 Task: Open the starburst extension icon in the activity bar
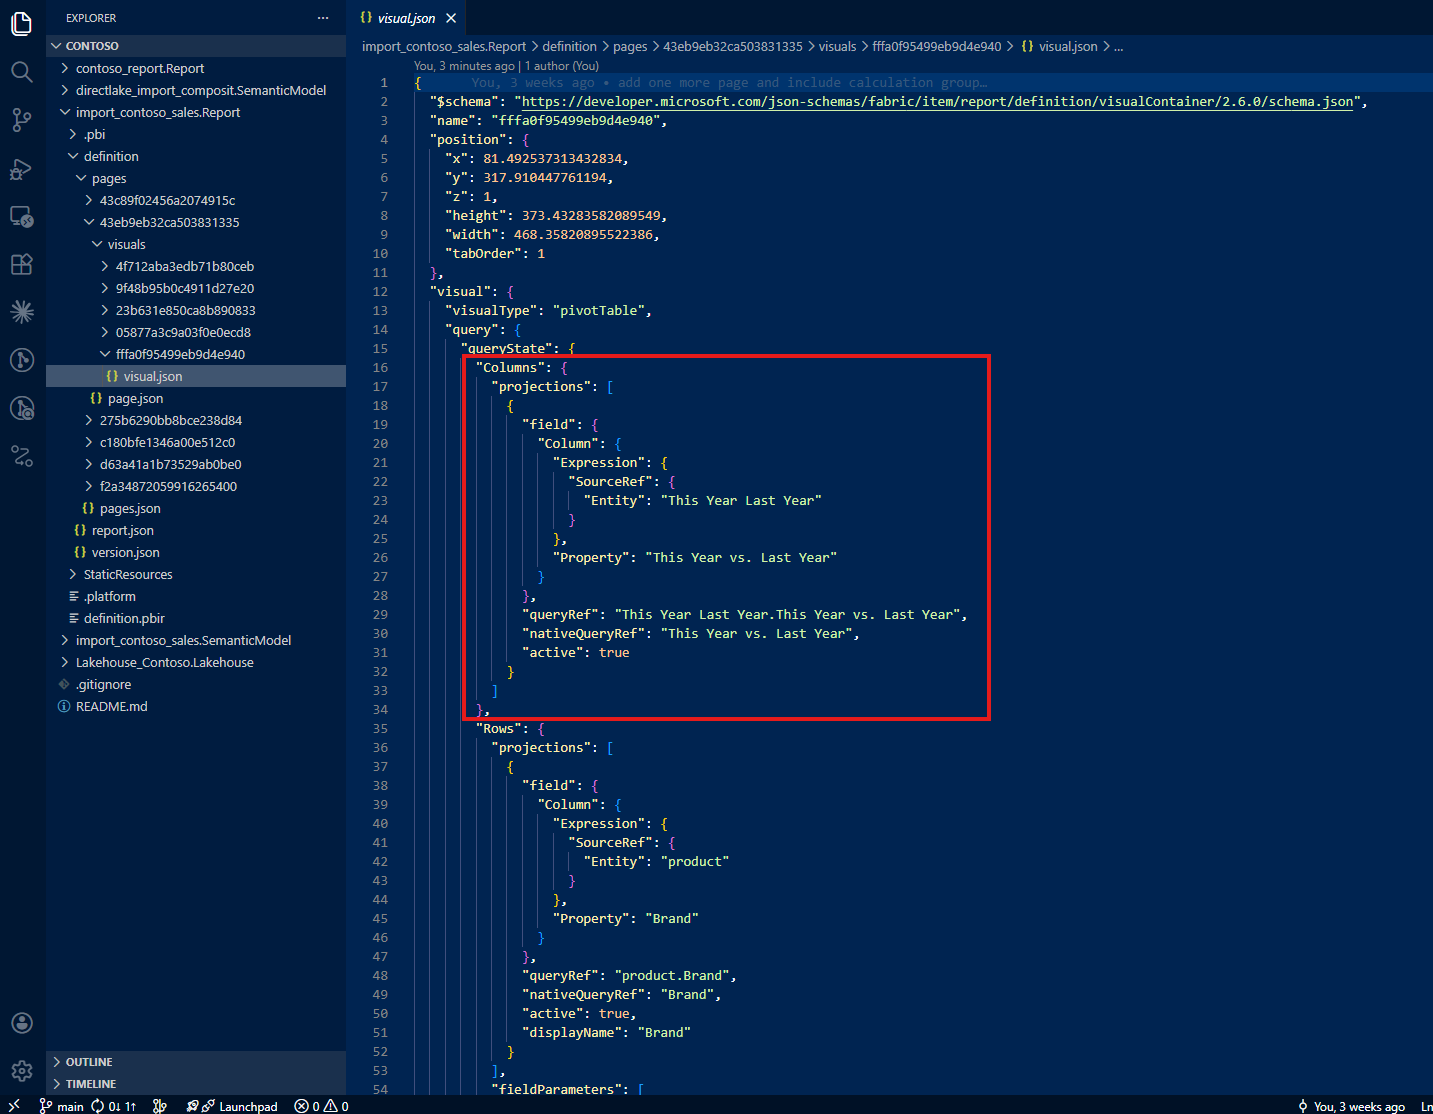coord(22,312)
